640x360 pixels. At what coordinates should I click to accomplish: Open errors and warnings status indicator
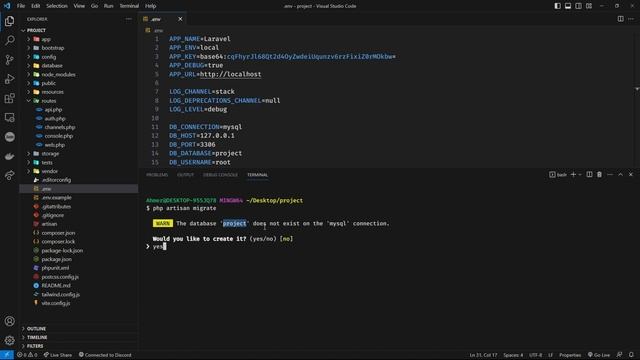(27, 355)
